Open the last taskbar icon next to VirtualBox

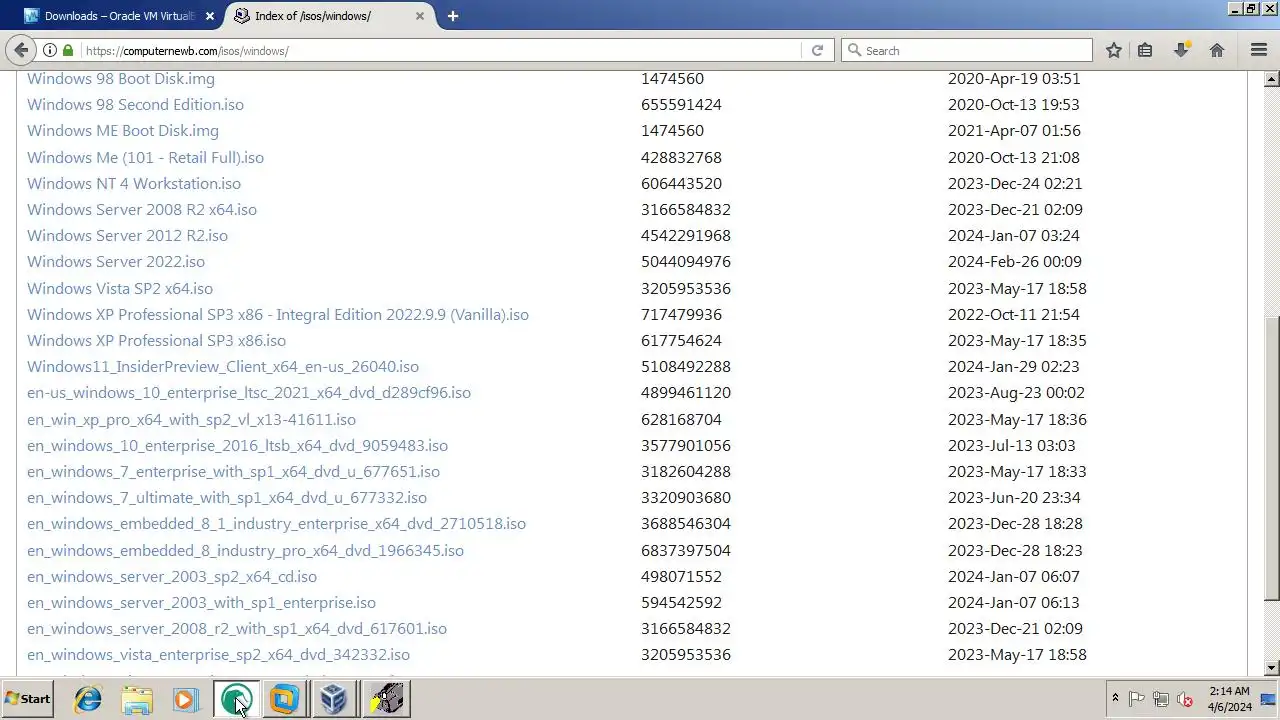click(x=385, y=699)
